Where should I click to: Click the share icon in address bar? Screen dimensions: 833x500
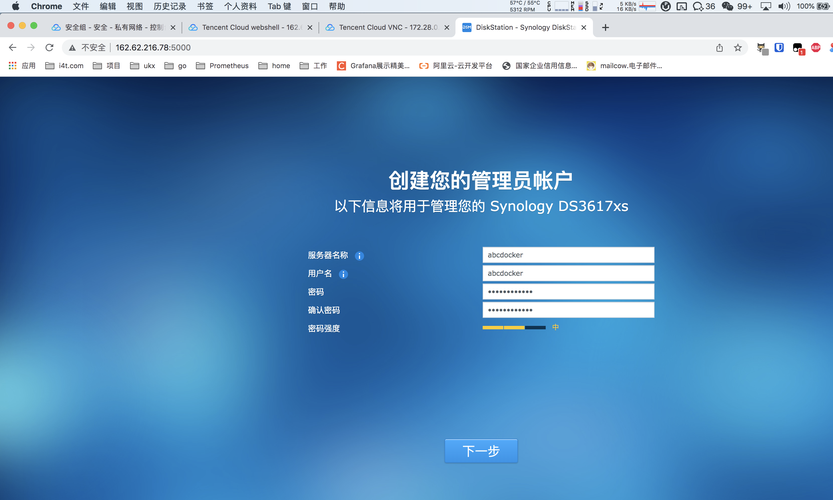719,47
